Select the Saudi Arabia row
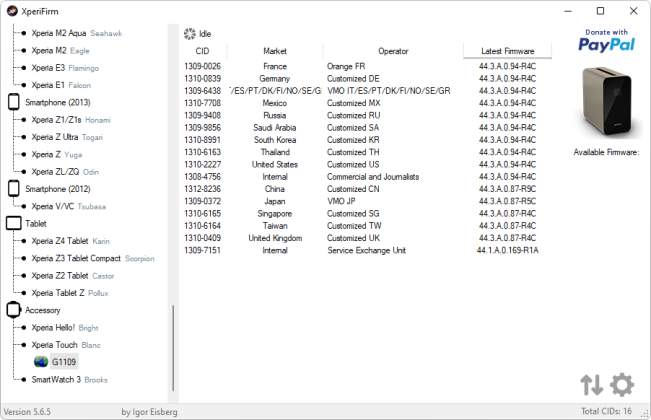This screenshot has height=420, width=651. (367, 128)
